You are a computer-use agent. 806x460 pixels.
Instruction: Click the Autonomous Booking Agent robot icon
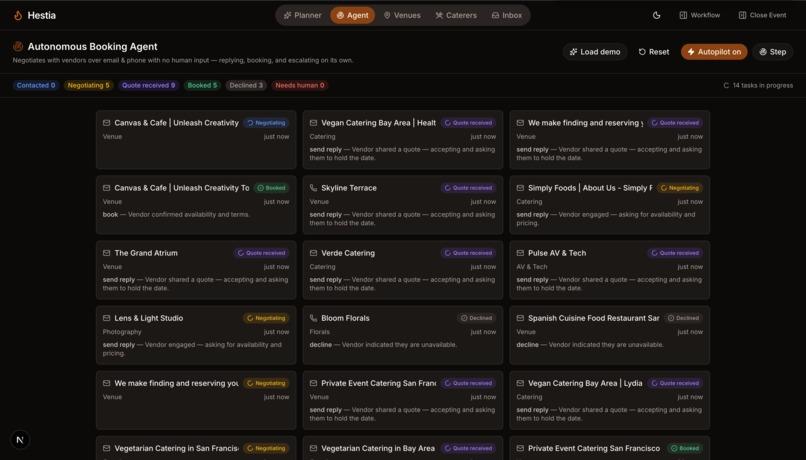[x=18, y=46]
